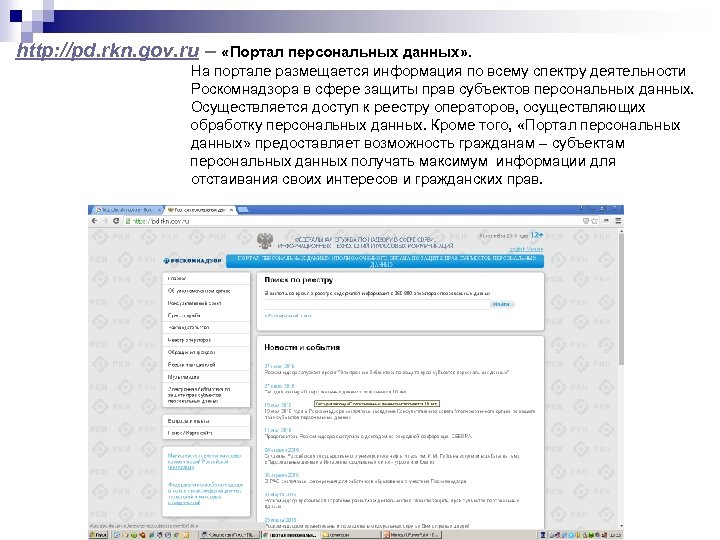Open a new tab with the new-tab button
This screenshot has height=540, width=720.
point(243,210)
